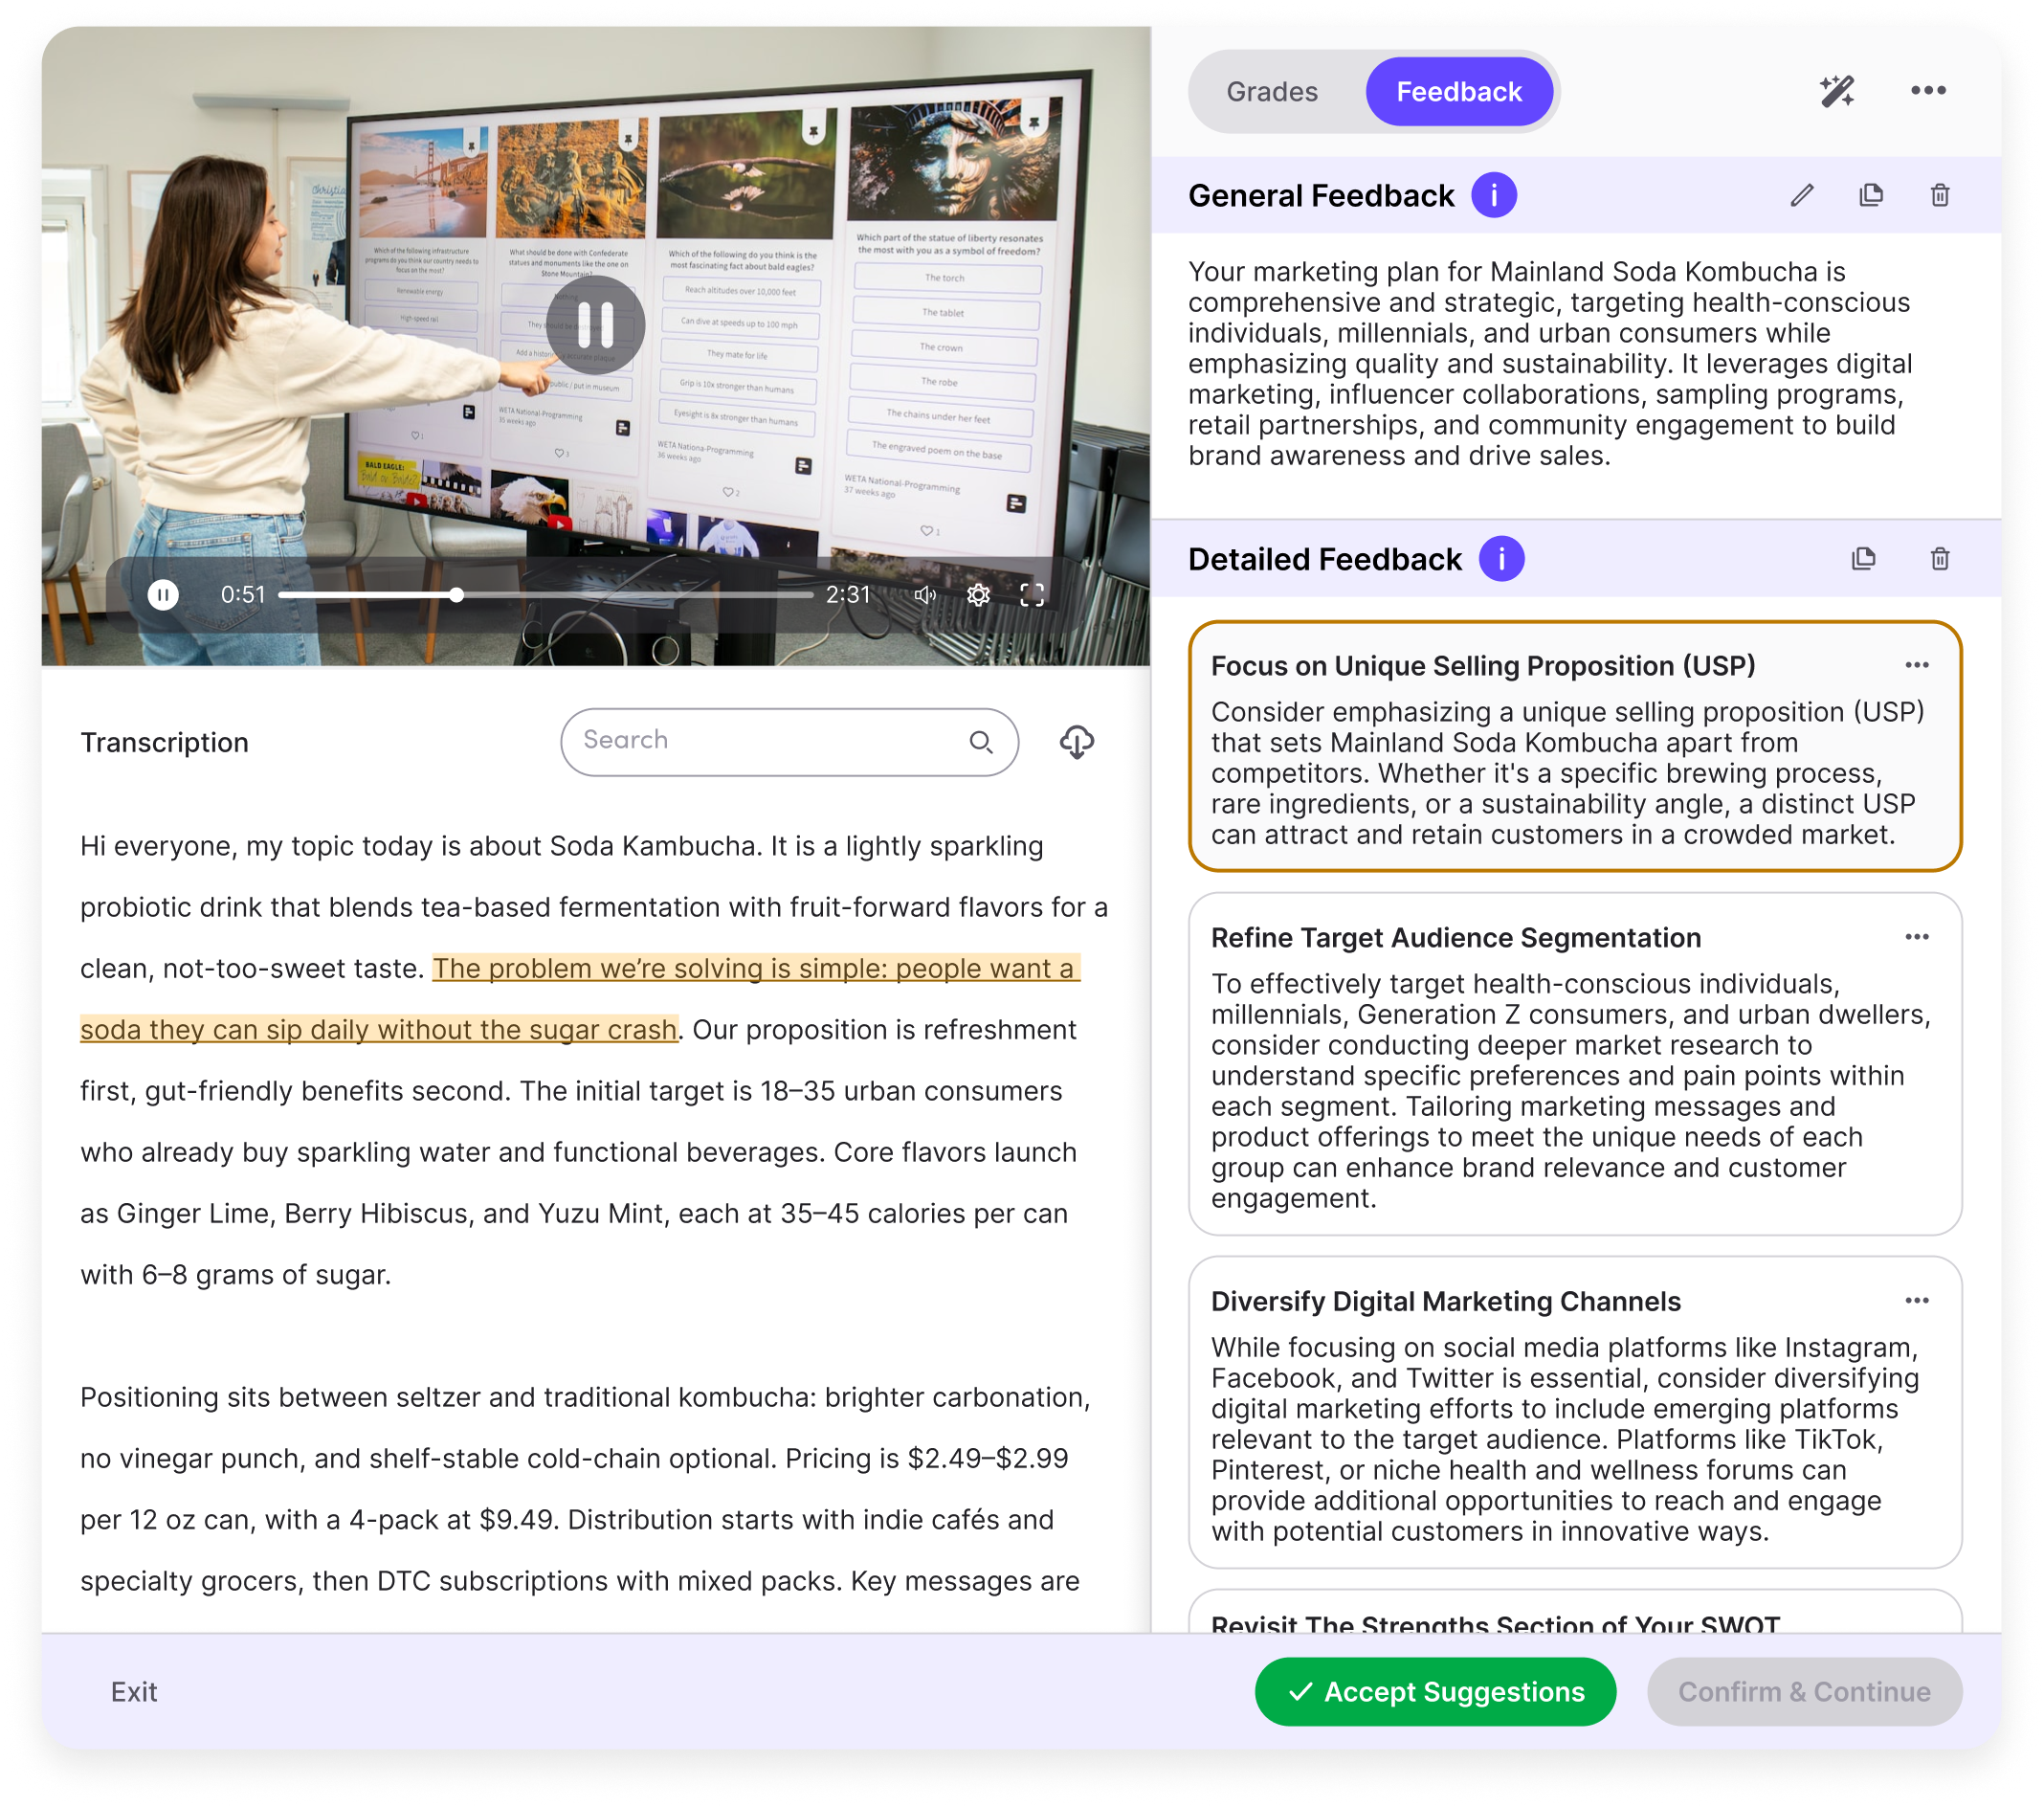Viewport: 2044px width, 1807px height.
Task: Click the General Feedback body paragraph
Action: pos(1549,363)
